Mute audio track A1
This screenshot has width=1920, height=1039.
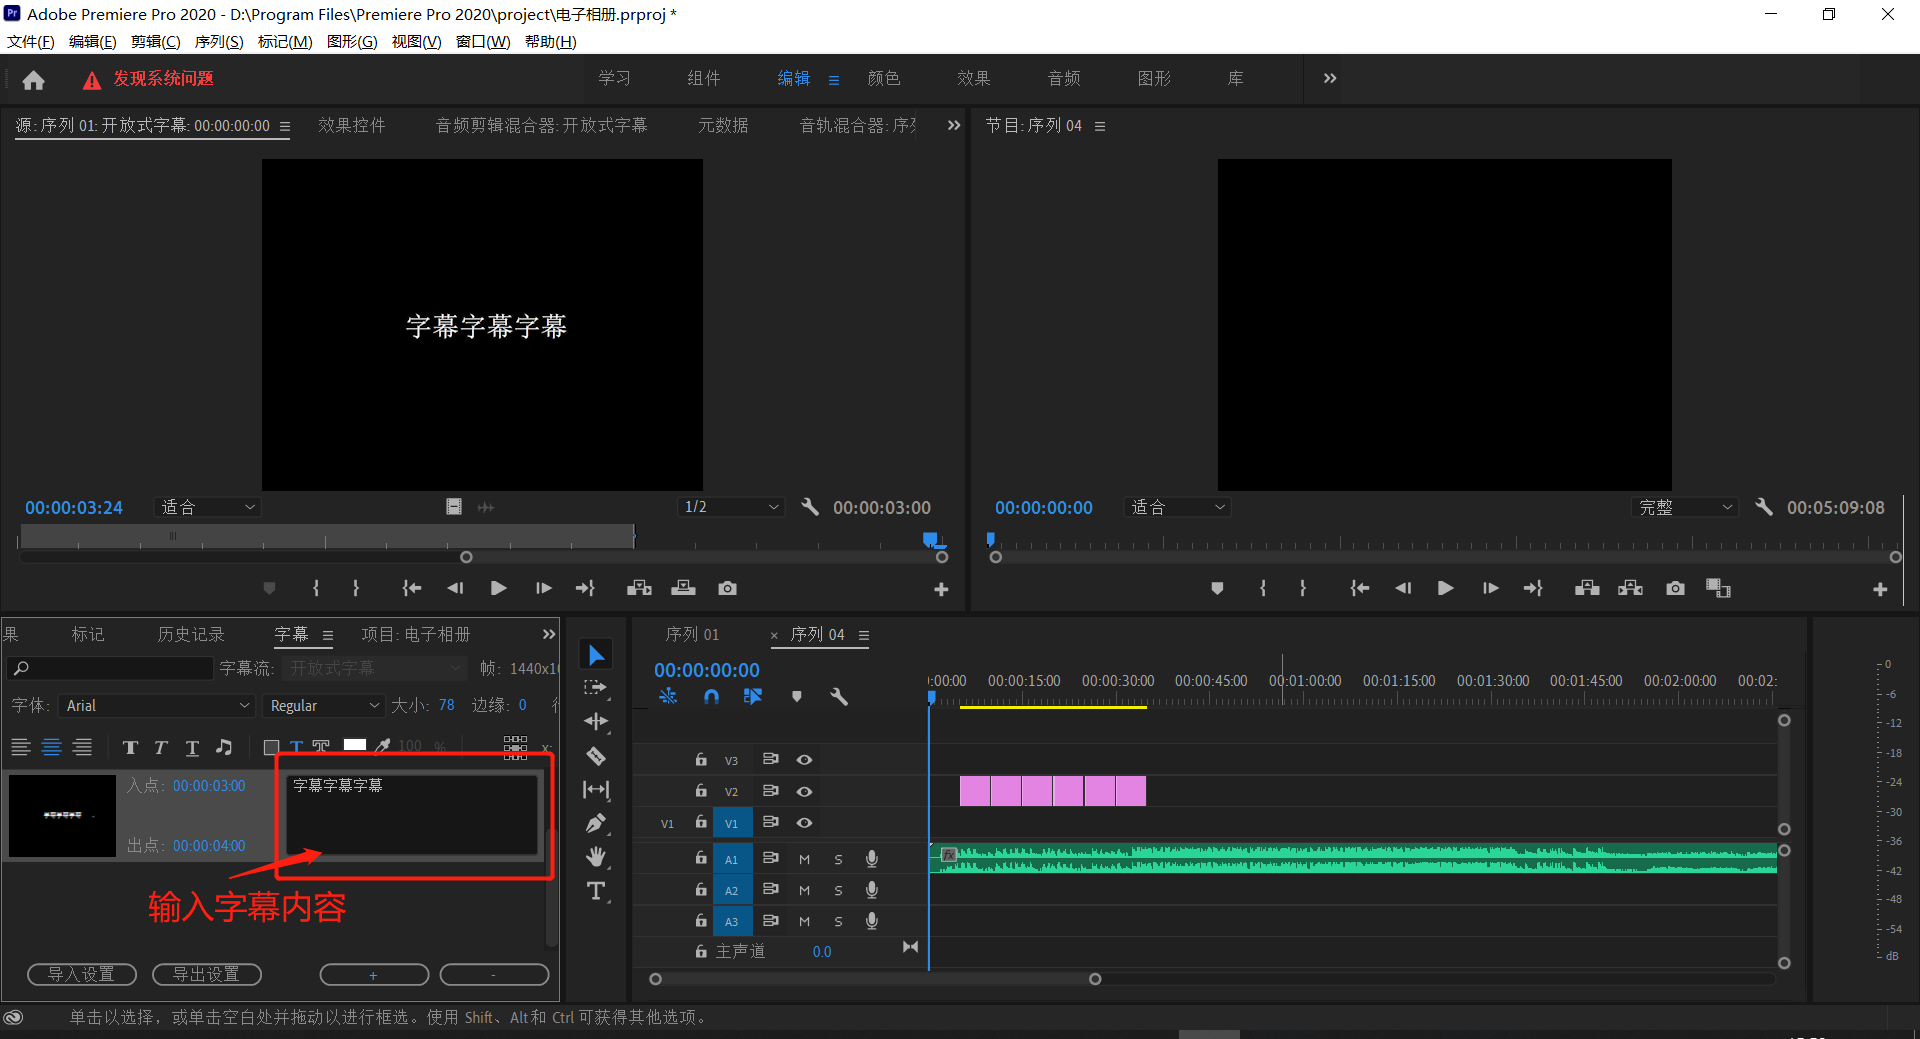tap(804, 859)
